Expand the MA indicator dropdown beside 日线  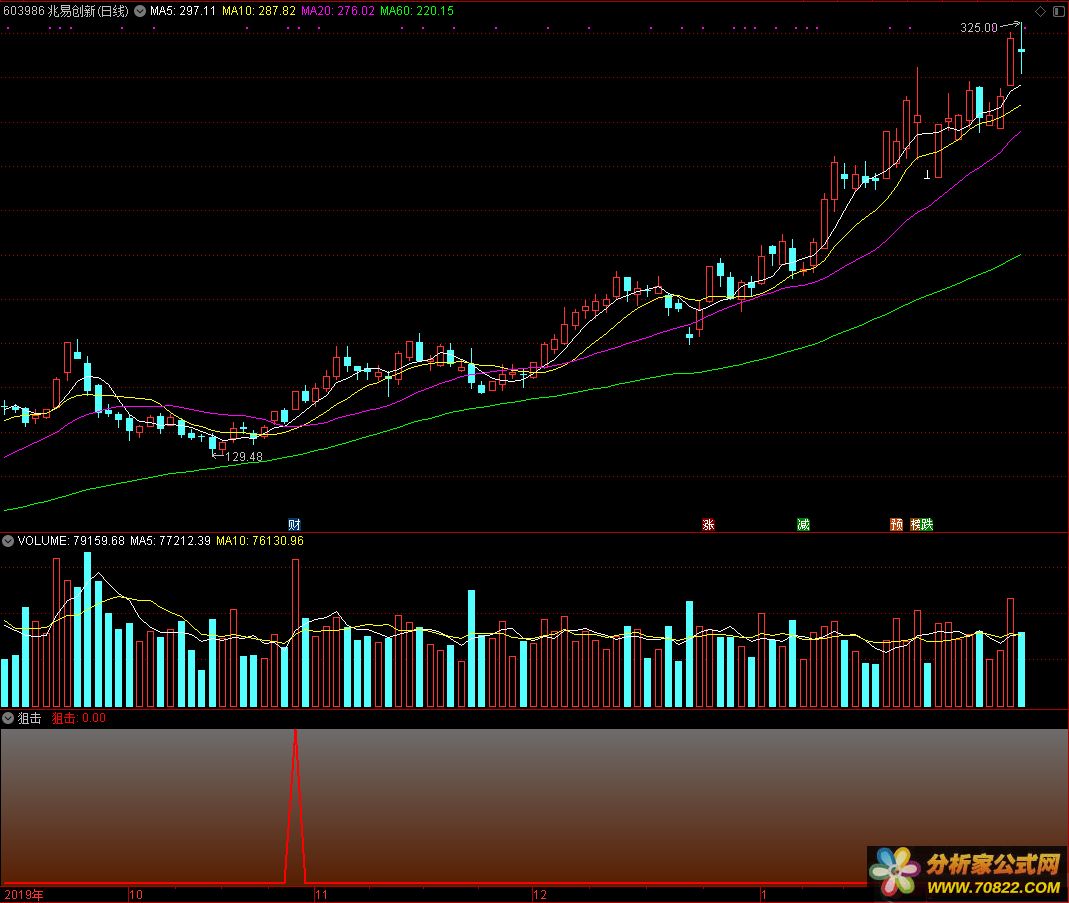[x=140, y=11]
